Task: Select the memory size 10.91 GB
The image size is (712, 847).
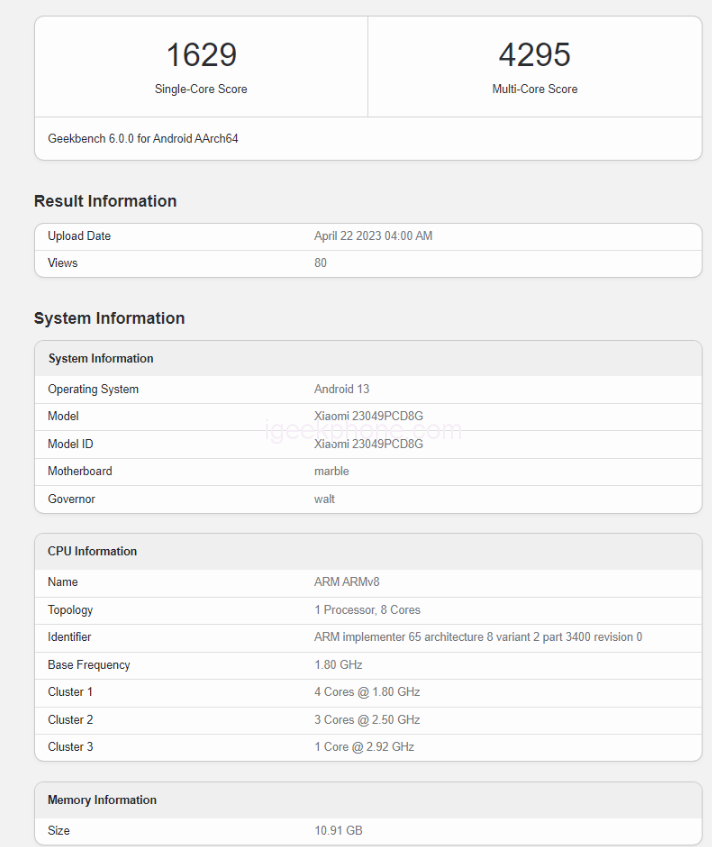Action: tap(337, 831)
